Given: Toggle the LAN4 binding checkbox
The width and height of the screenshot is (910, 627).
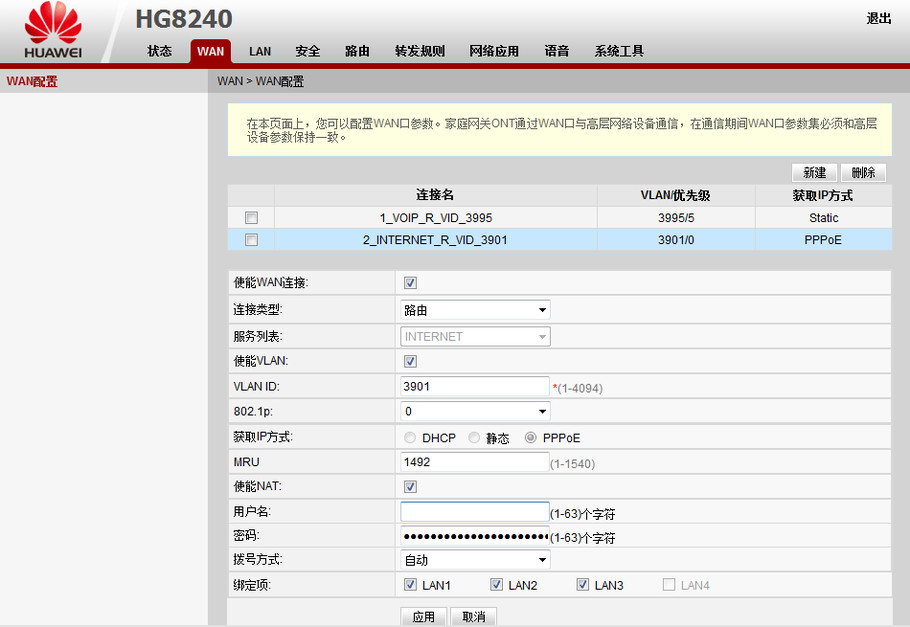Looking at the screenshot, I should [669, 584].
